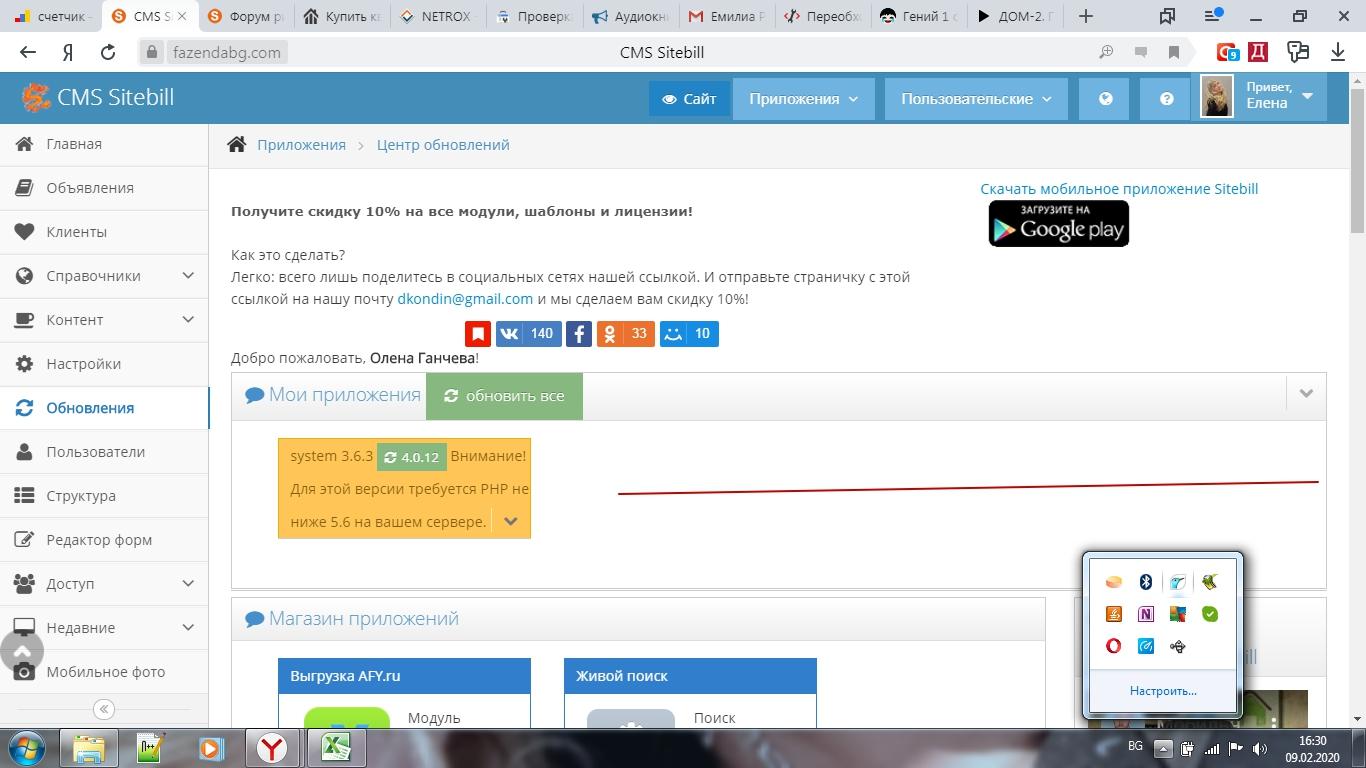
Task: Click the Odnoklassniki share icon showing 33
Action: point(625,334)
